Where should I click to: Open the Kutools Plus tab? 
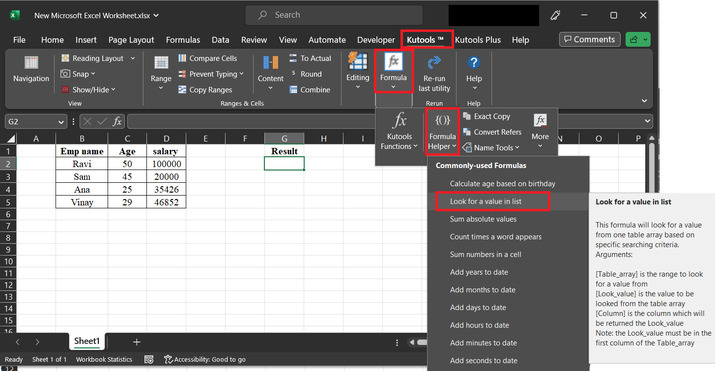(477, 40)
